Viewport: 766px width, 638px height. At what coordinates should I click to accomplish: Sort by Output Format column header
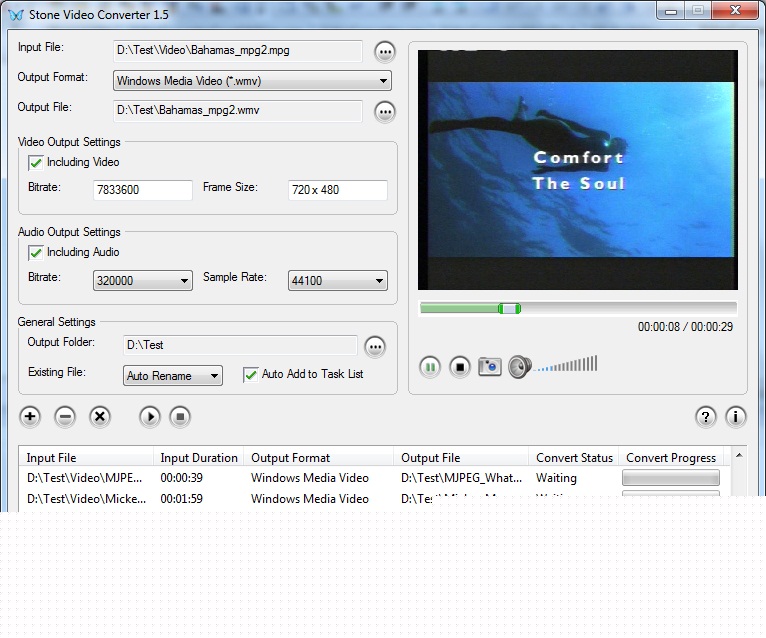[x=319, y=458]
